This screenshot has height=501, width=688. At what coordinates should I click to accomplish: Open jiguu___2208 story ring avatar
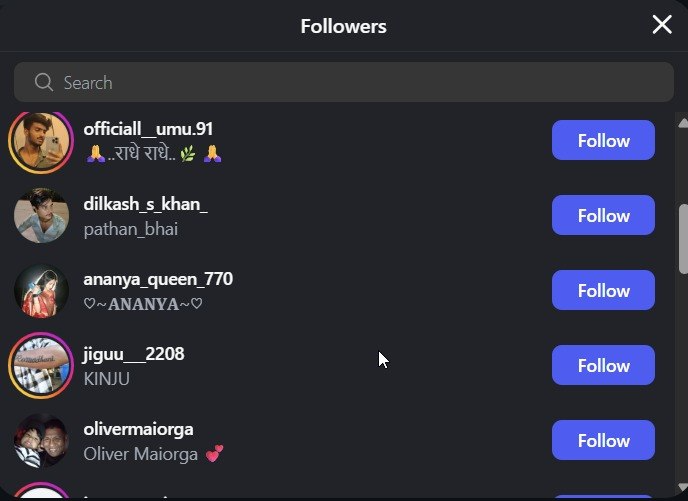(41, 365)
